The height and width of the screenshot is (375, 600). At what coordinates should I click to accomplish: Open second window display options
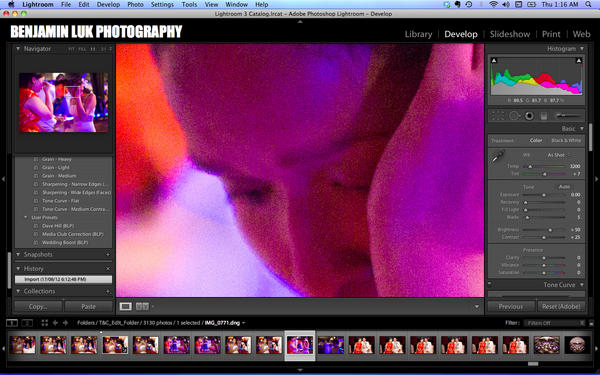27,323
